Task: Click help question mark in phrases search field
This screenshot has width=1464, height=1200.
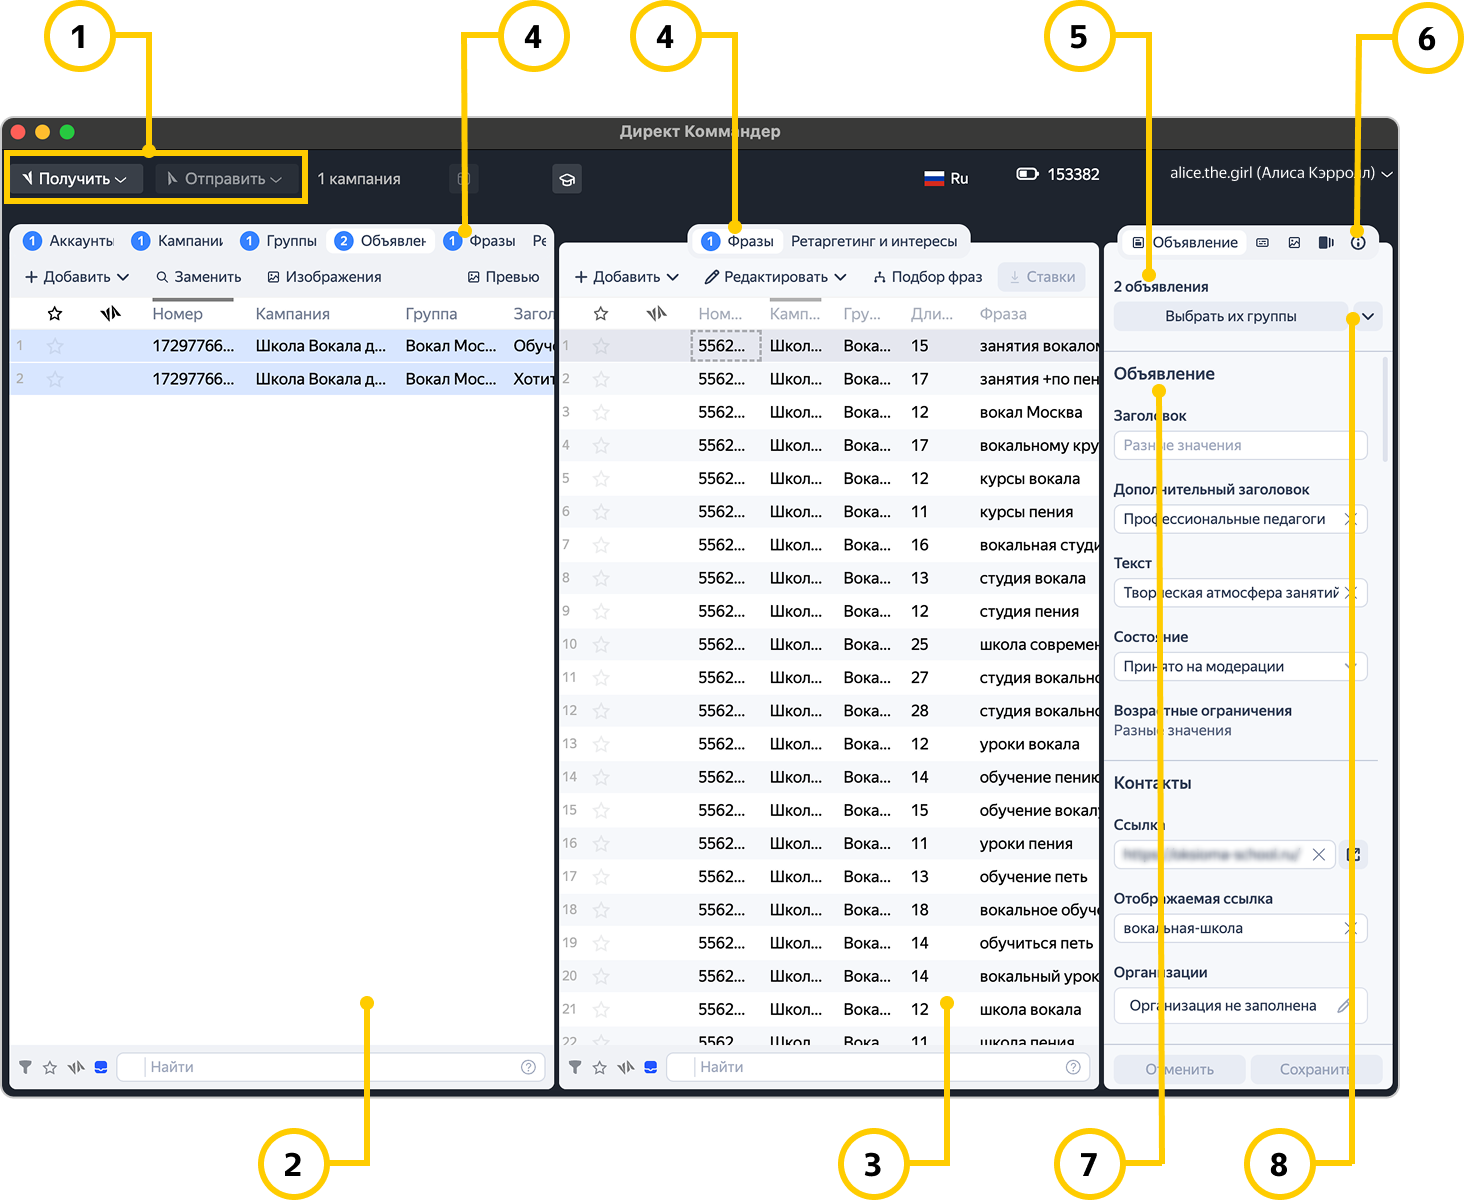Action: (1073, 1067)
